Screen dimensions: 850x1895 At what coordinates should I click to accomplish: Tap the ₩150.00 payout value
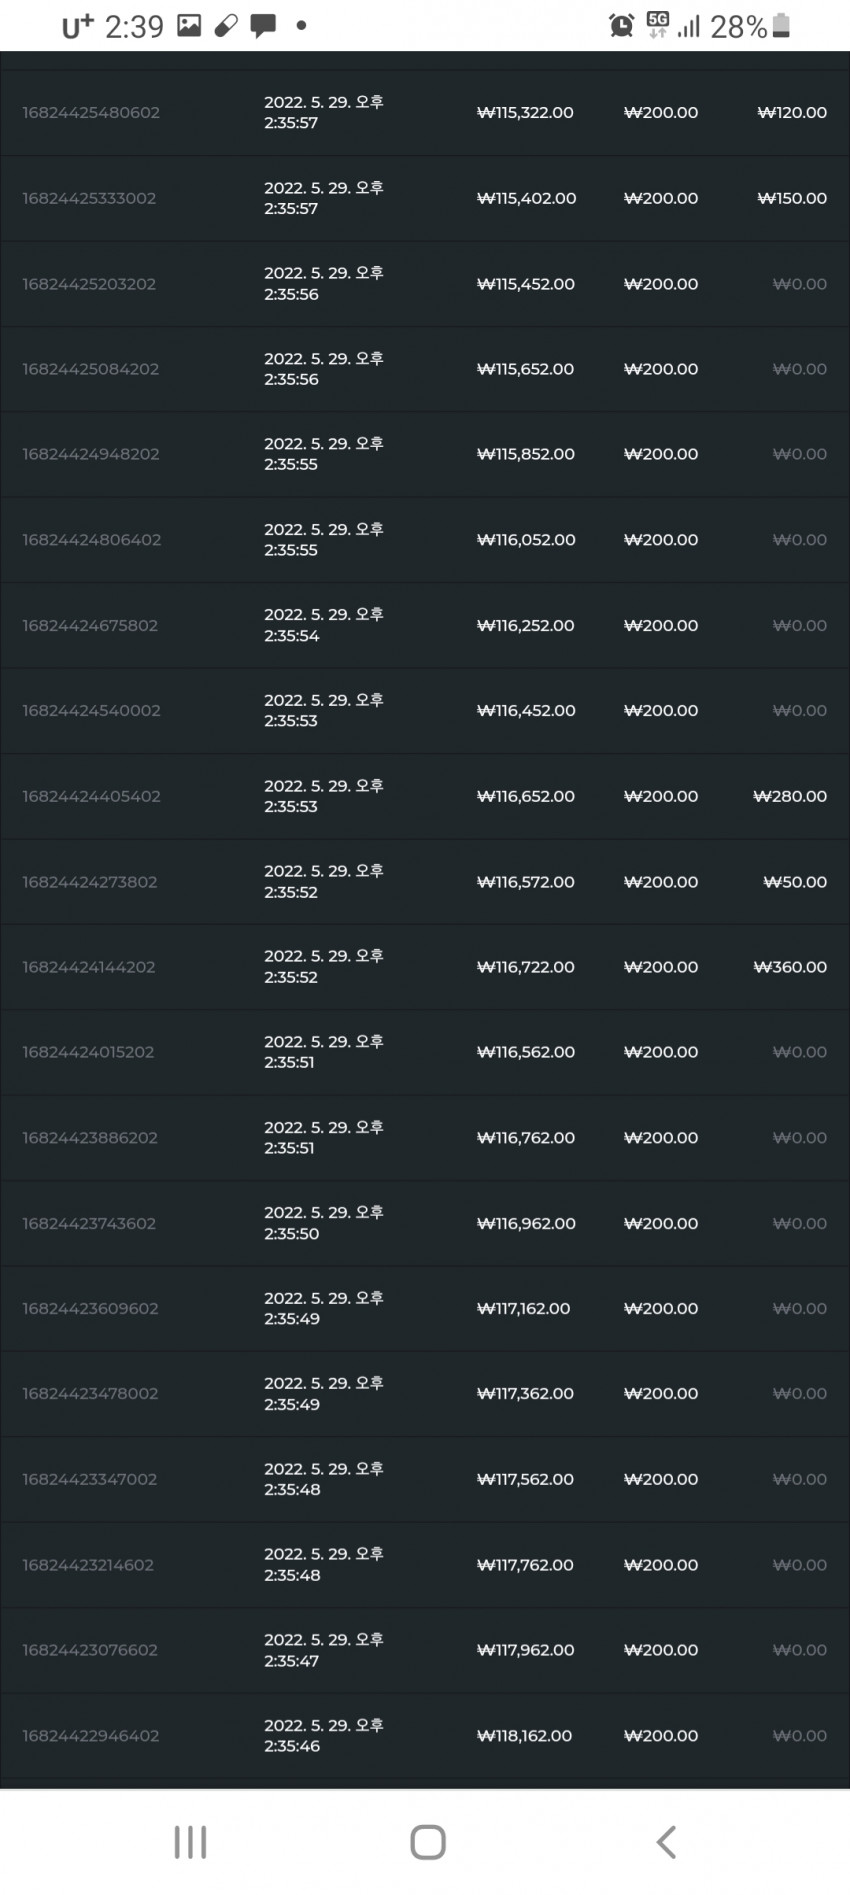pos(792,198)
